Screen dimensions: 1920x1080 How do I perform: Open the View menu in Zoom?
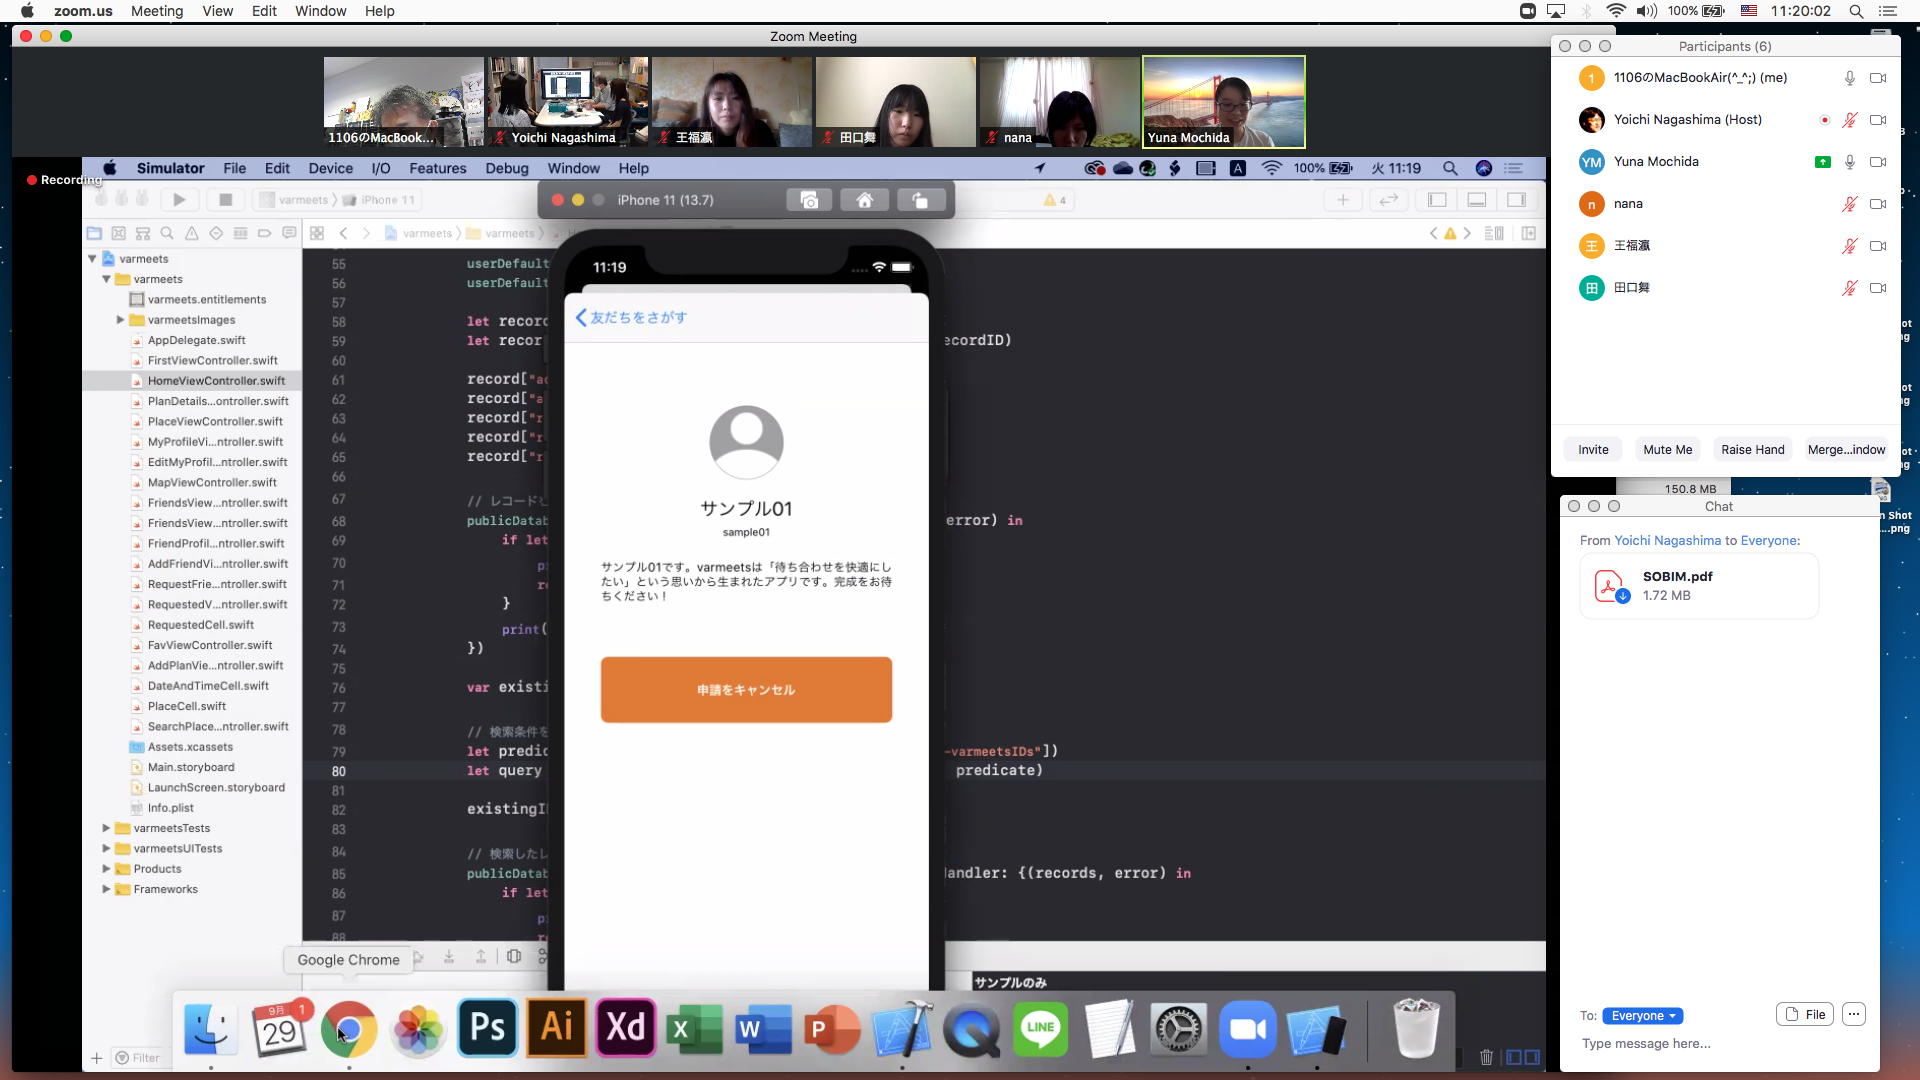click(217, 11)
